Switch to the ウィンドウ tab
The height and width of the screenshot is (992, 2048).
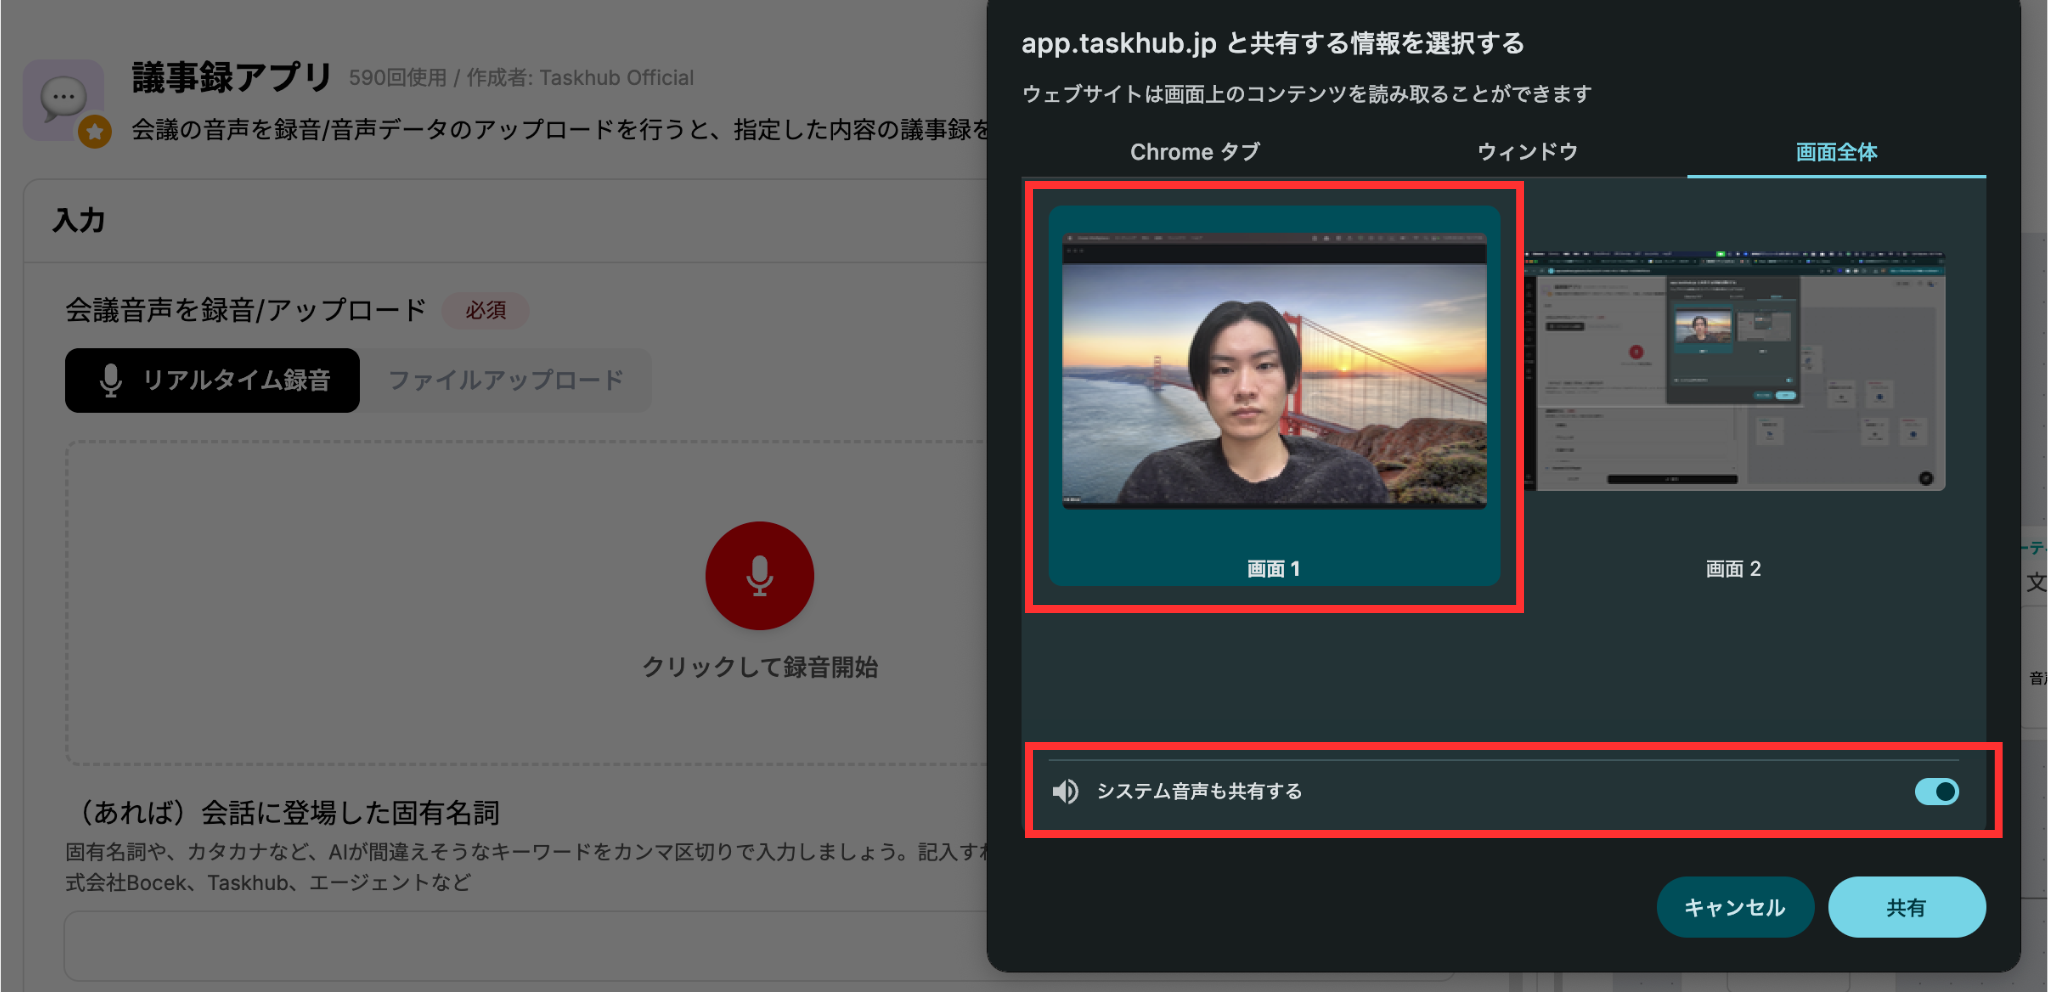click(x=1527, y=152)
